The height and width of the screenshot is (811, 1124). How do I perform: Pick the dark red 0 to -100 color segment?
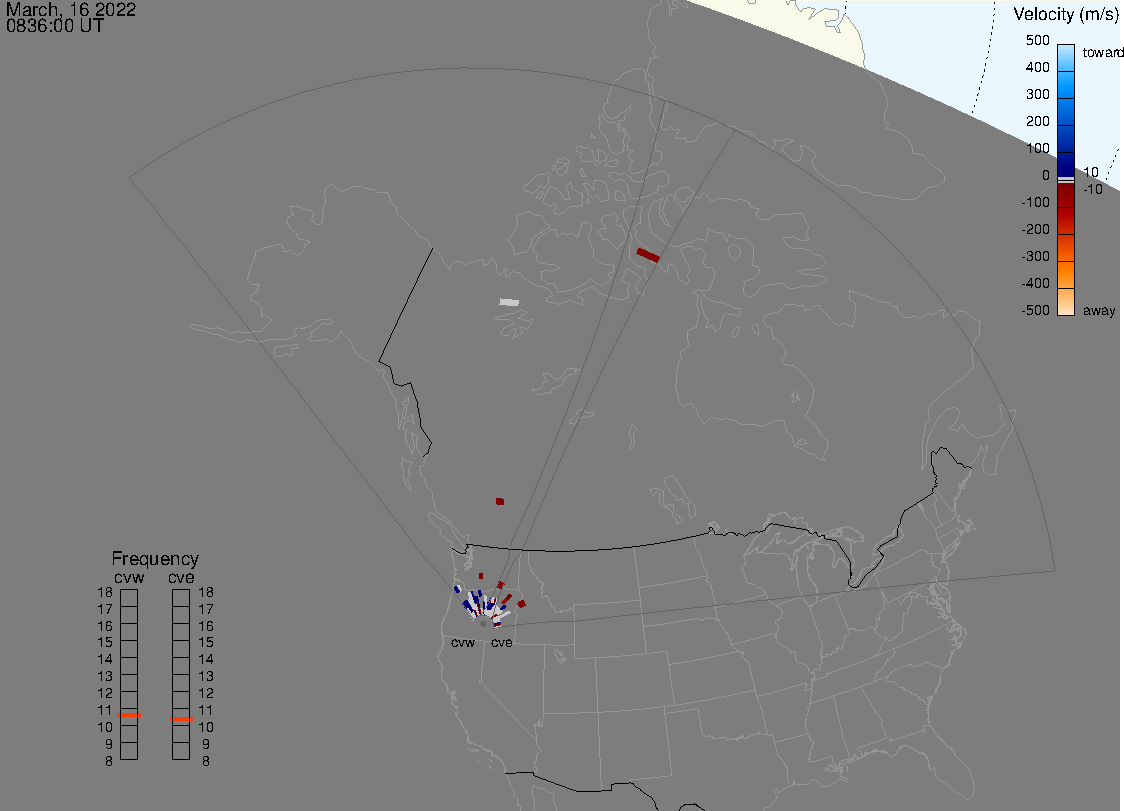(1066, 195)
